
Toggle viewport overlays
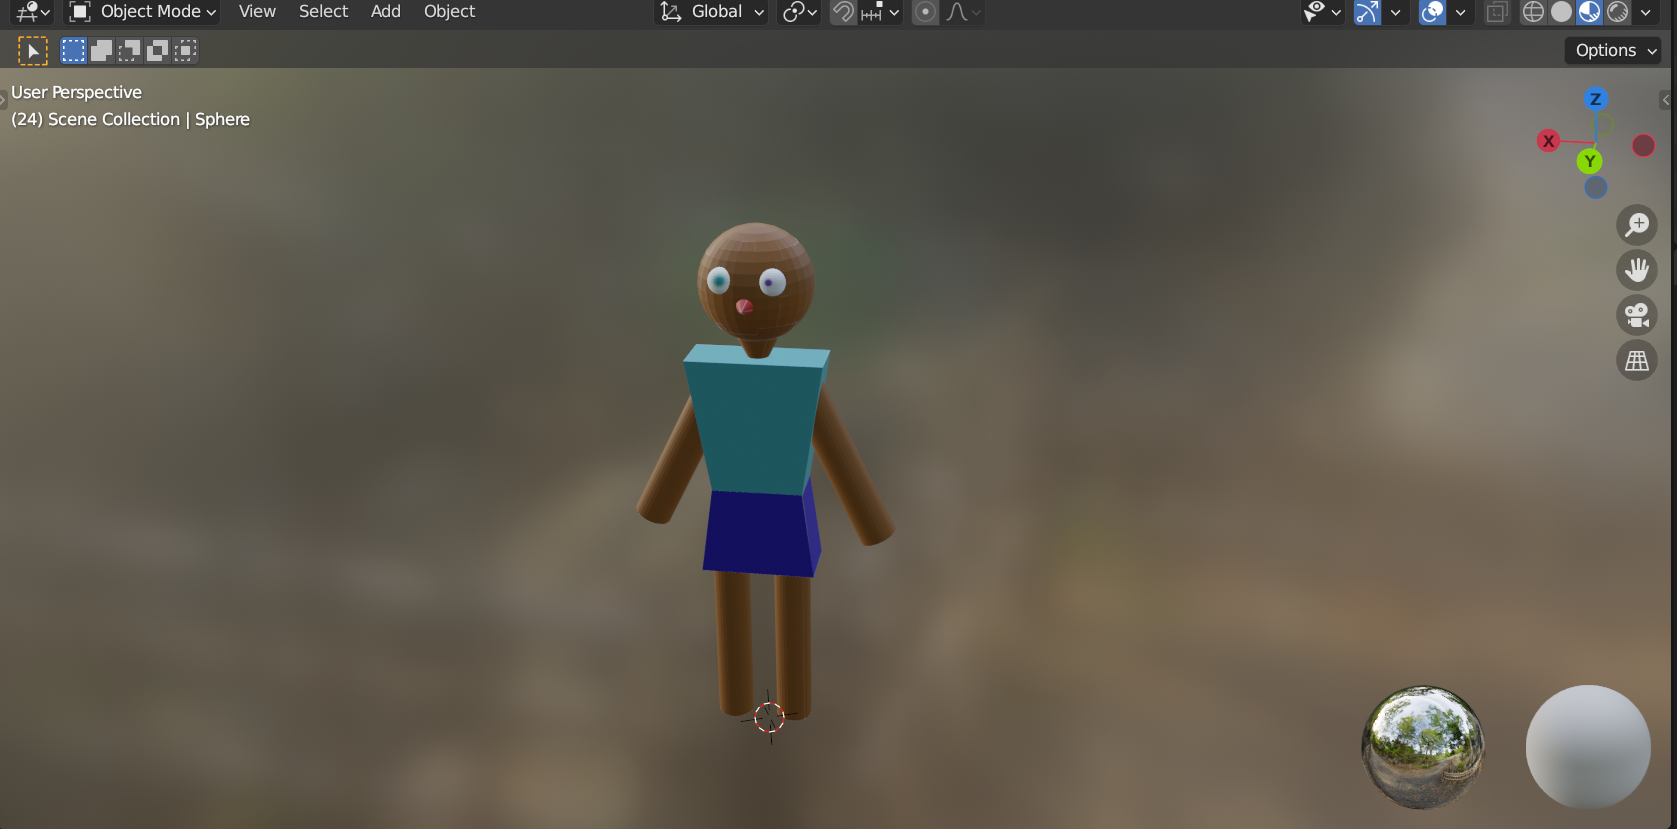[1432, 12]
